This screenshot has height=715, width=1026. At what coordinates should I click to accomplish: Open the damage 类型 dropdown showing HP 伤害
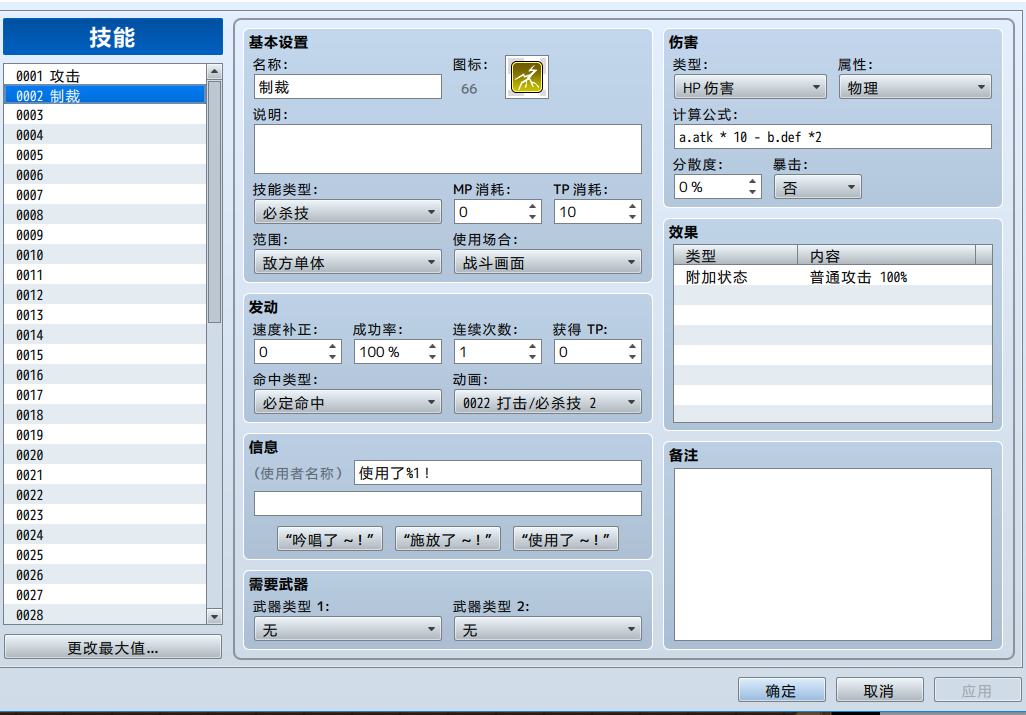750,87
